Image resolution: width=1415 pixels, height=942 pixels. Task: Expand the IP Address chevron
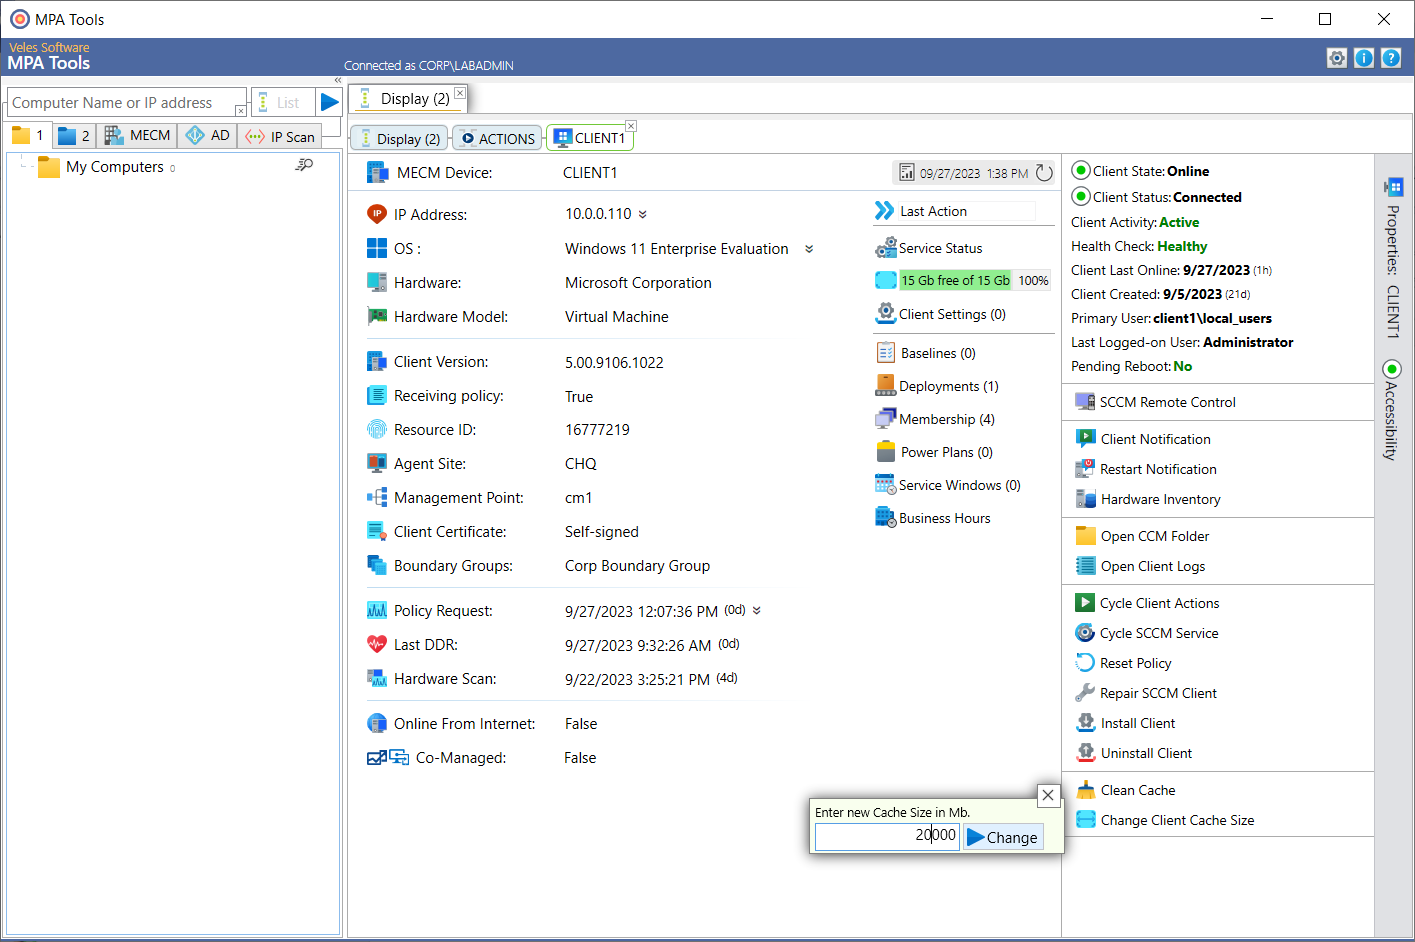[x=643, y=214]
